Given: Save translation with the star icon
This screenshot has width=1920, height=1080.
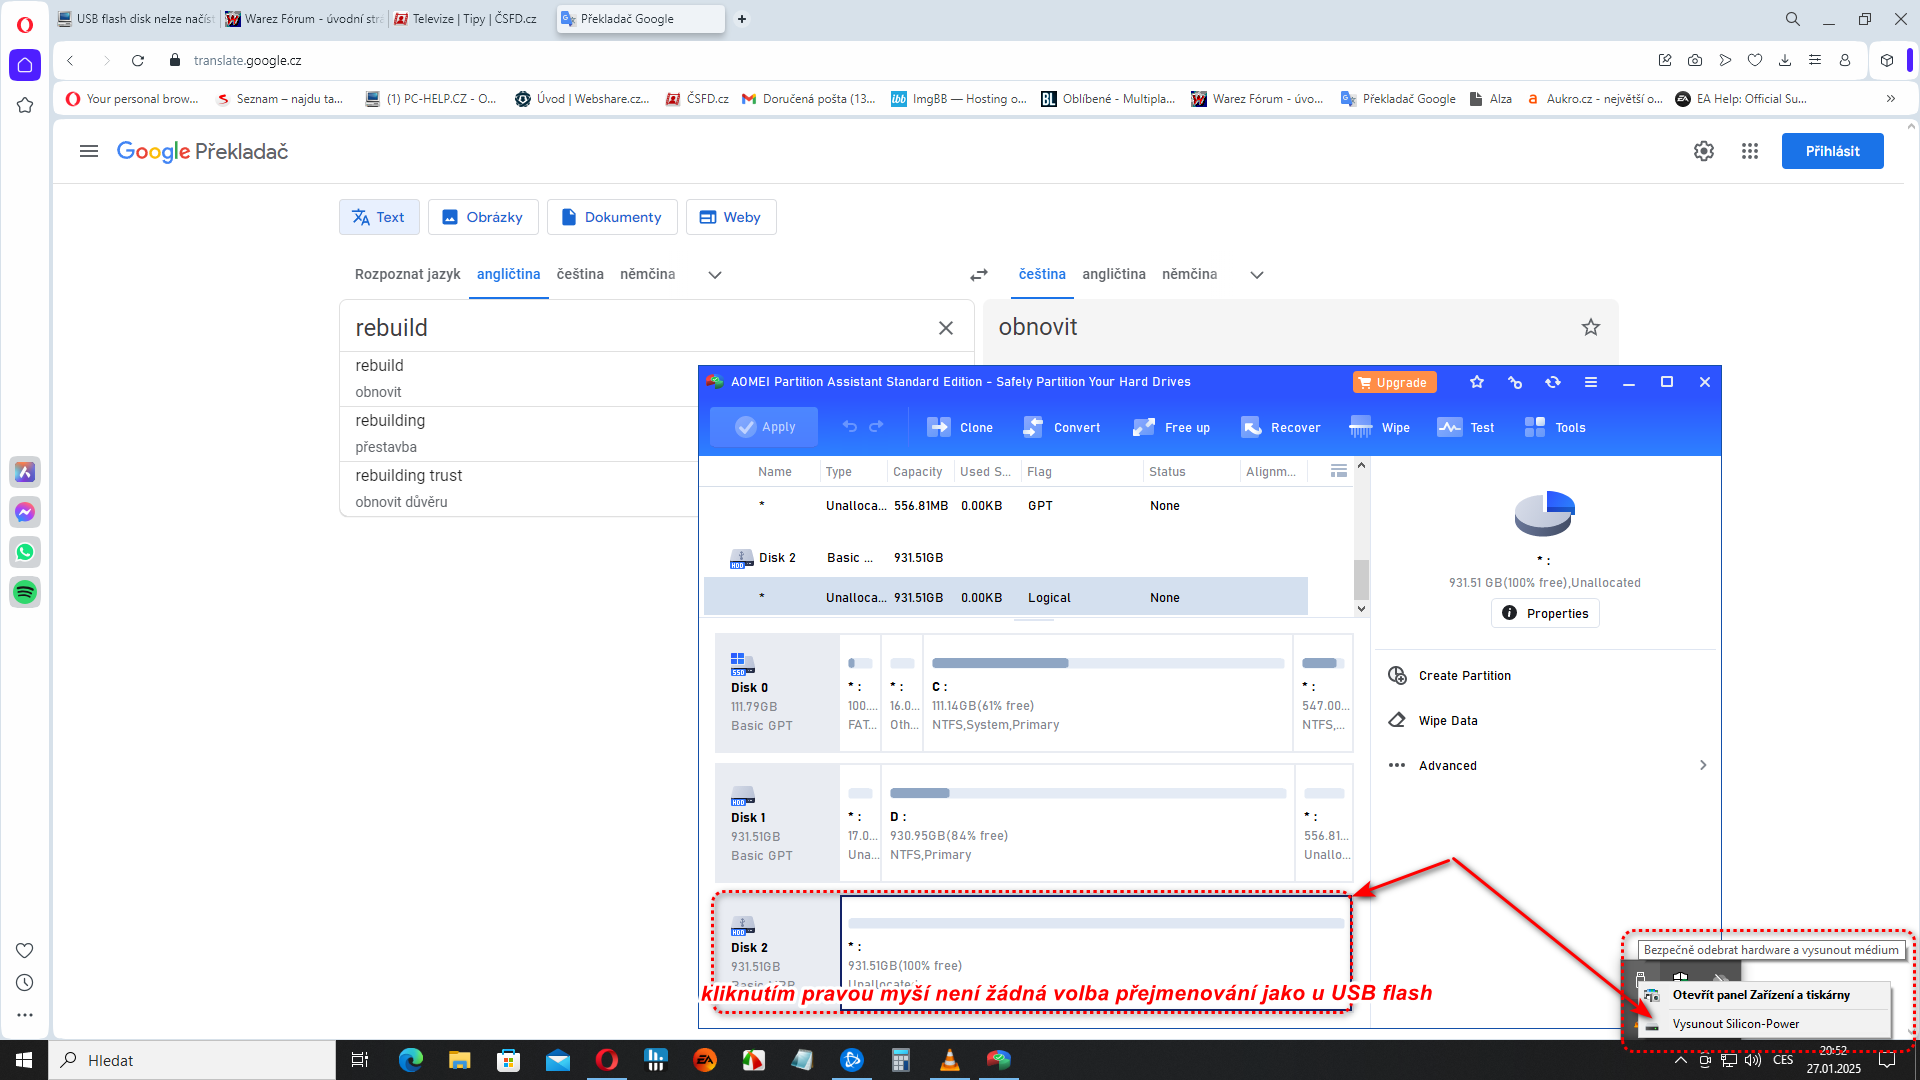Looking at the screenshot, I should coord(1590,327).
